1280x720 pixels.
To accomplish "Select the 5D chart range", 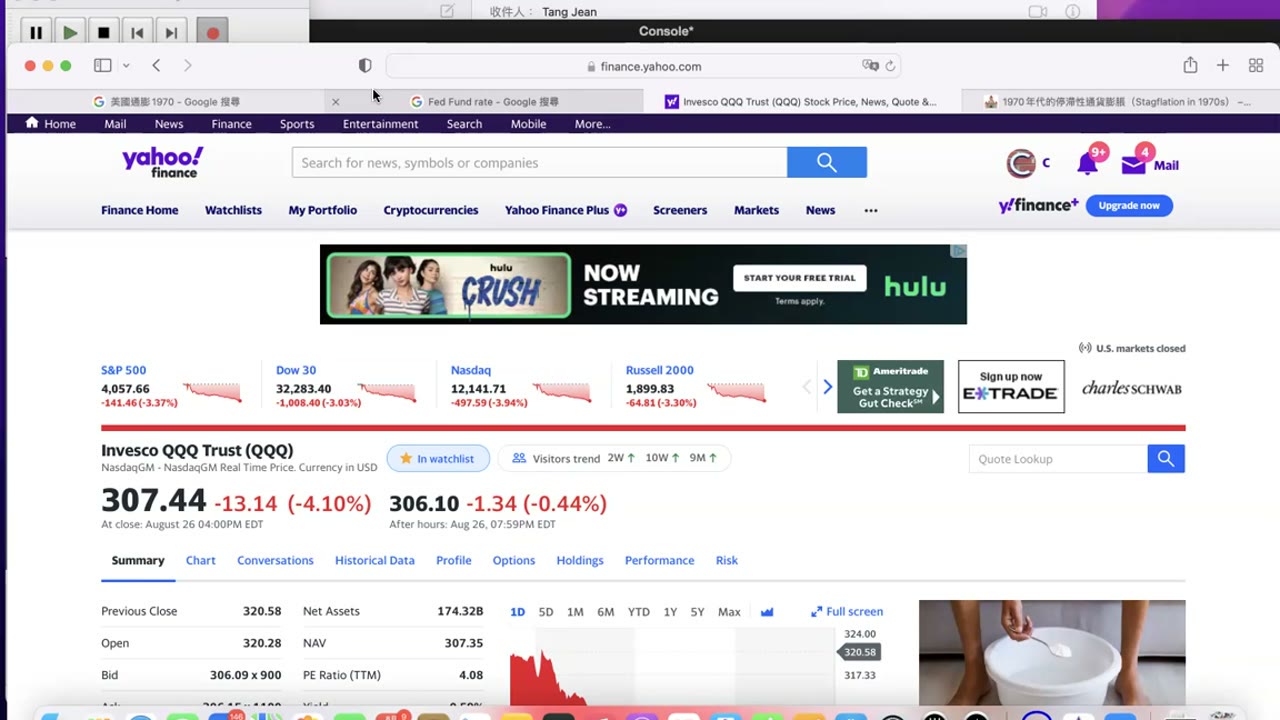I will click(x=546, y=612).
